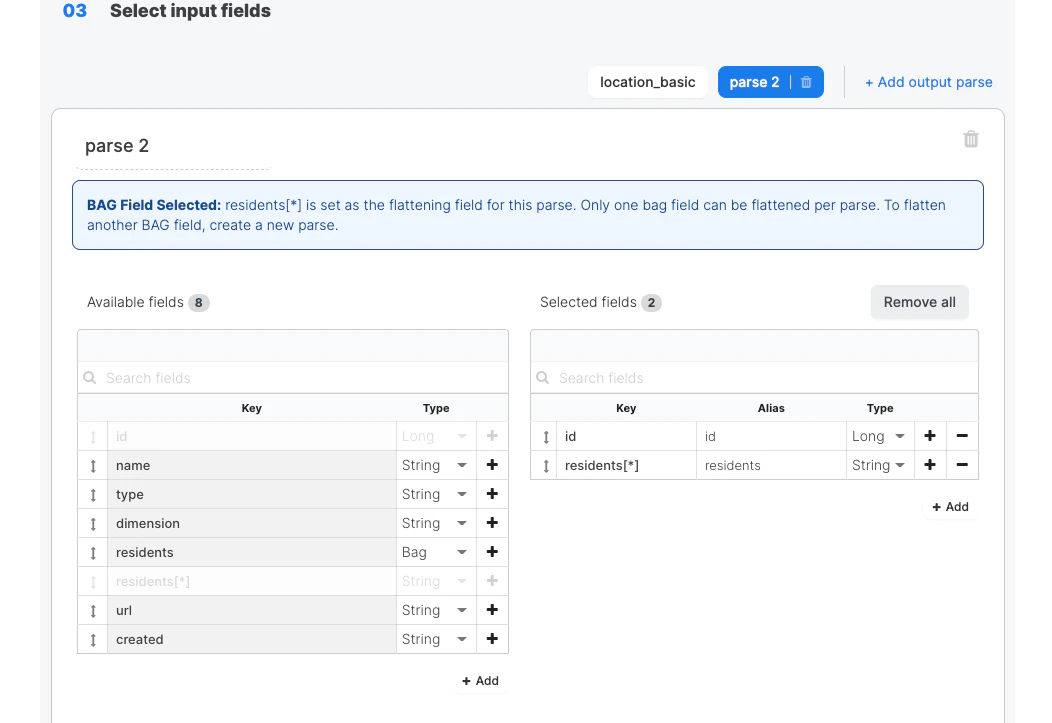This screenshot has width=1052, height=723.
Task: Remove selected residents[*] field with minus icon
Action: click(962, 465)
